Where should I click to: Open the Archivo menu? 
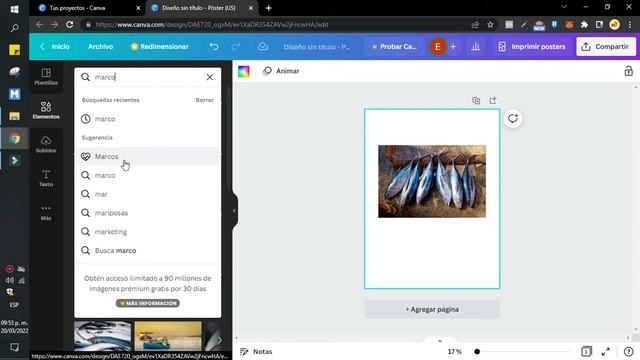pyautogui.click(x=100, y=47)
